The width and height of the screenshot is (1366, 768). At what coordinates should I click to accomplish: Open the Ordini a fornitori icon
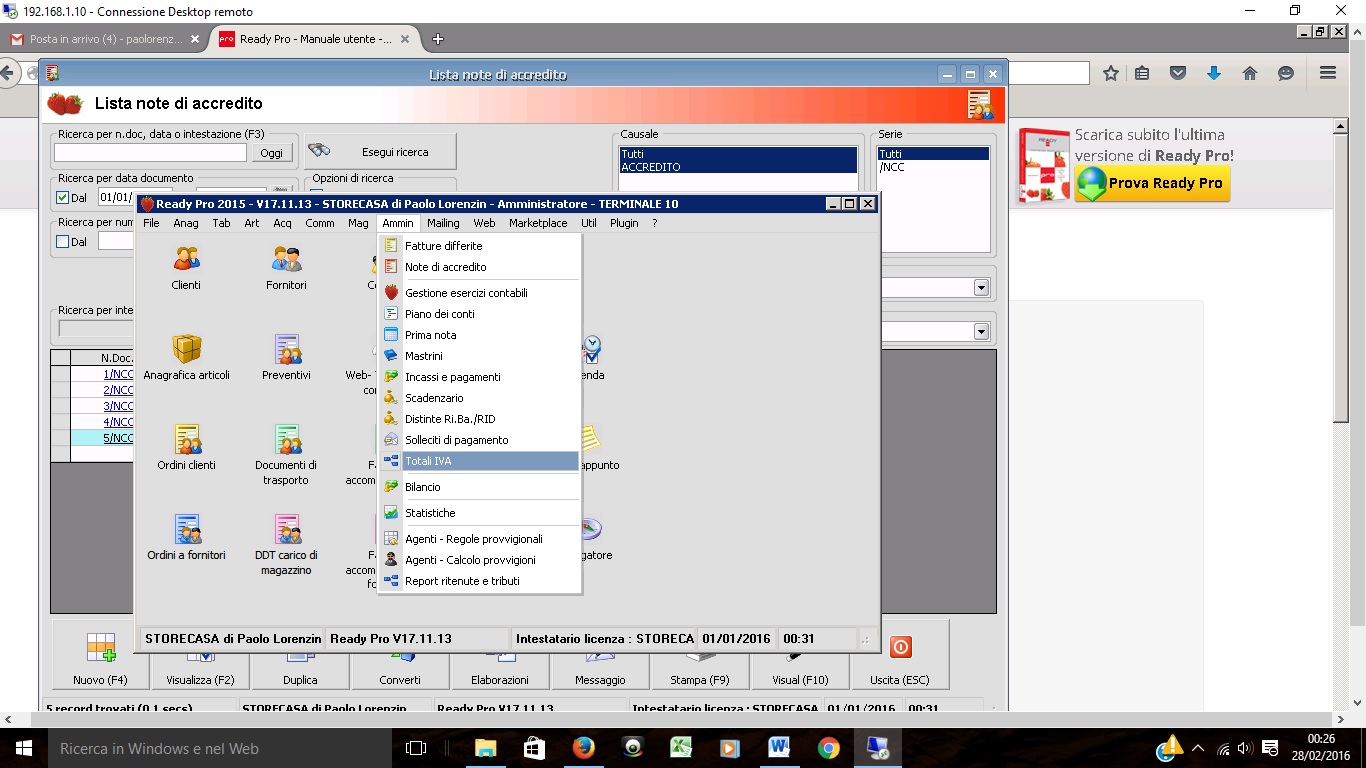187,529
